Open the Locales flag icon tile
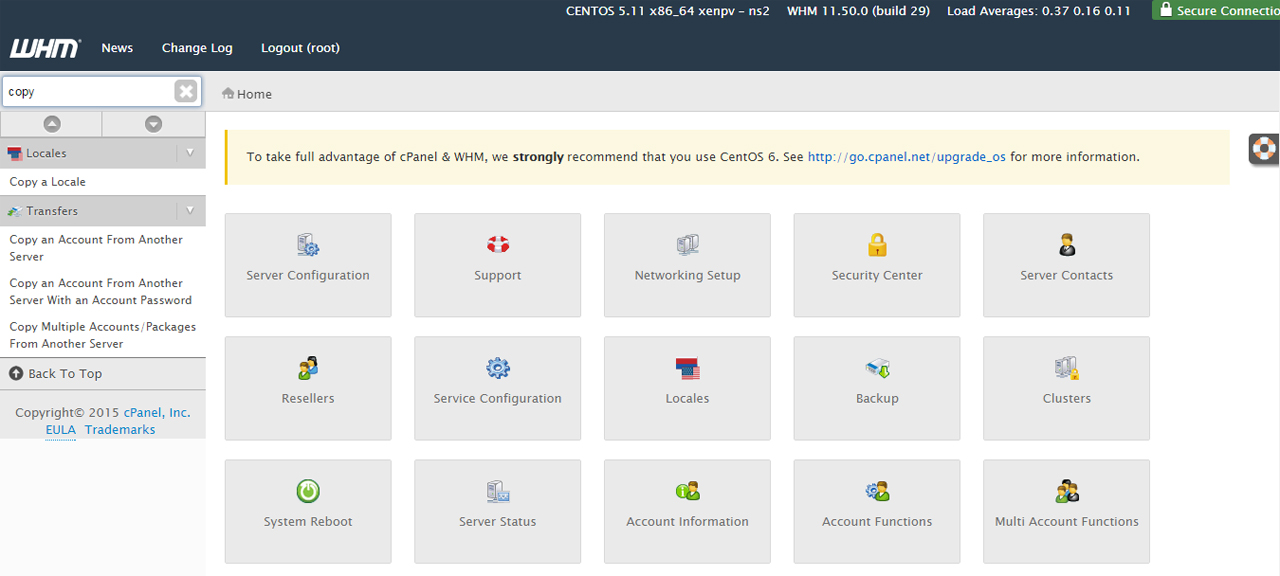The width and height of the screenshot is (1280, 576). (x=687, y=369)
